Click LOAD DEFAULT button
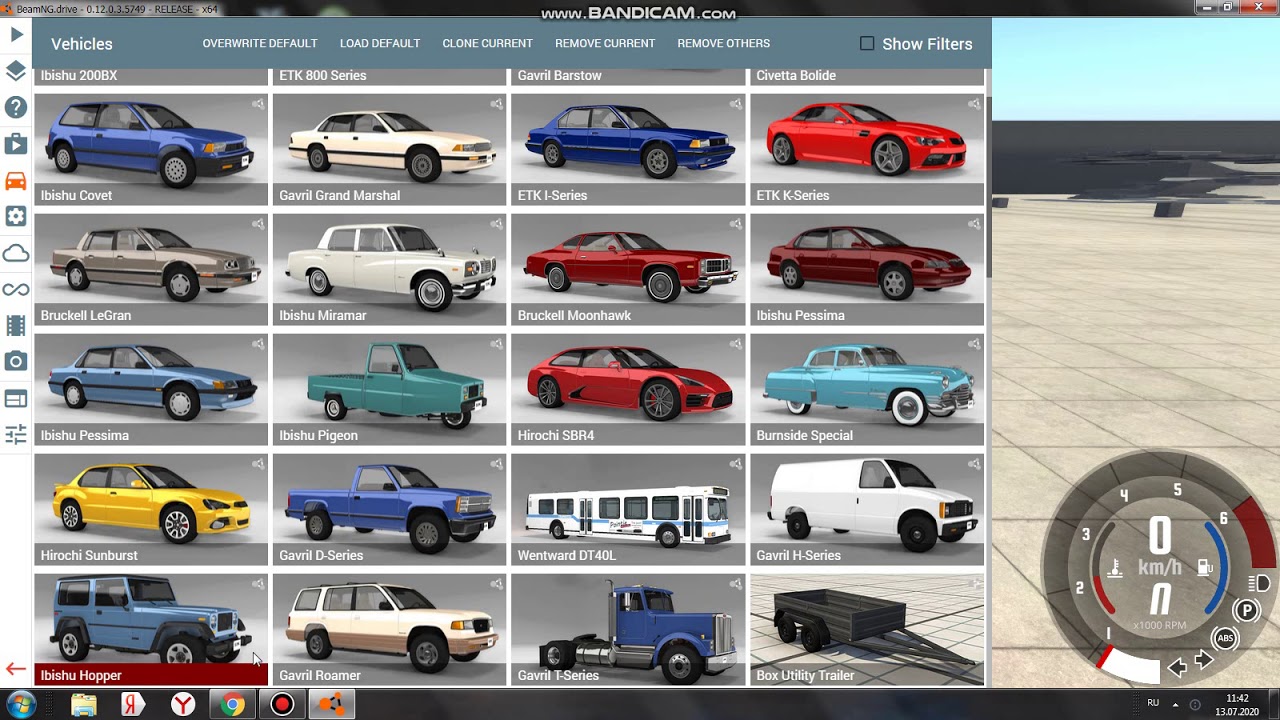The image size is (1280, 720). point(380,44)
